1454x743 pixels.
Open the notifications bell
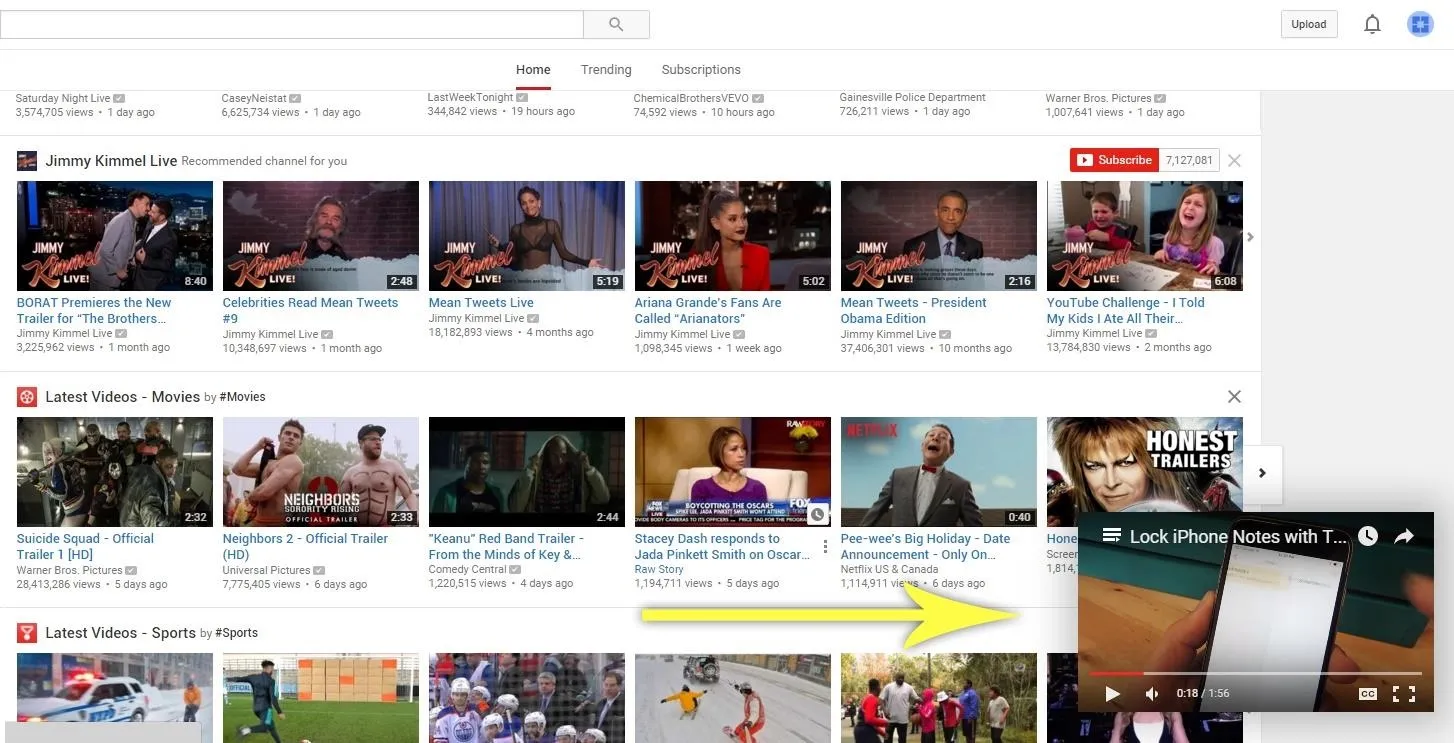pyautogui.click(x=1373, y=24)
